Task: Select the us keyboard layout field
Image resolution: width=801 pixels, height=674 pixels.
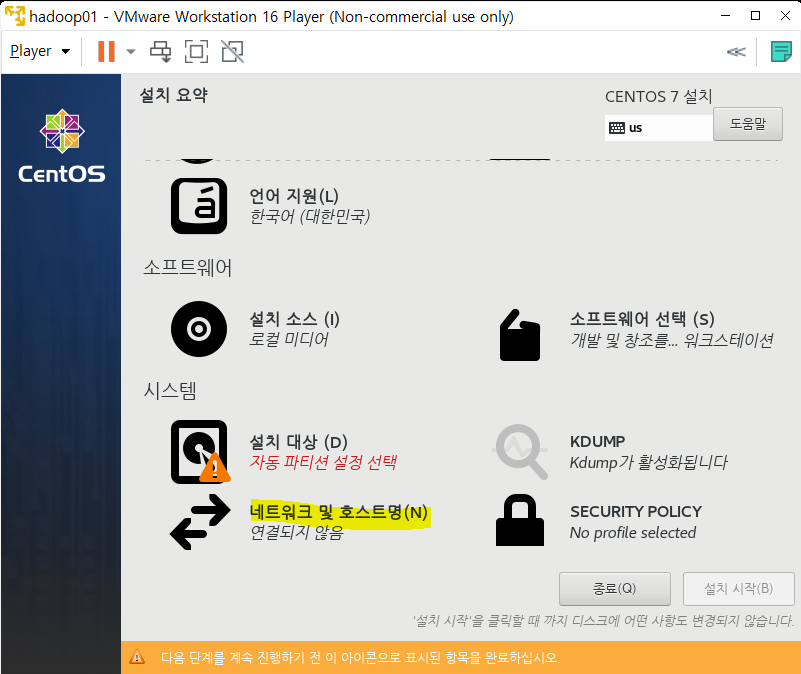Action: tap(659, 128)
